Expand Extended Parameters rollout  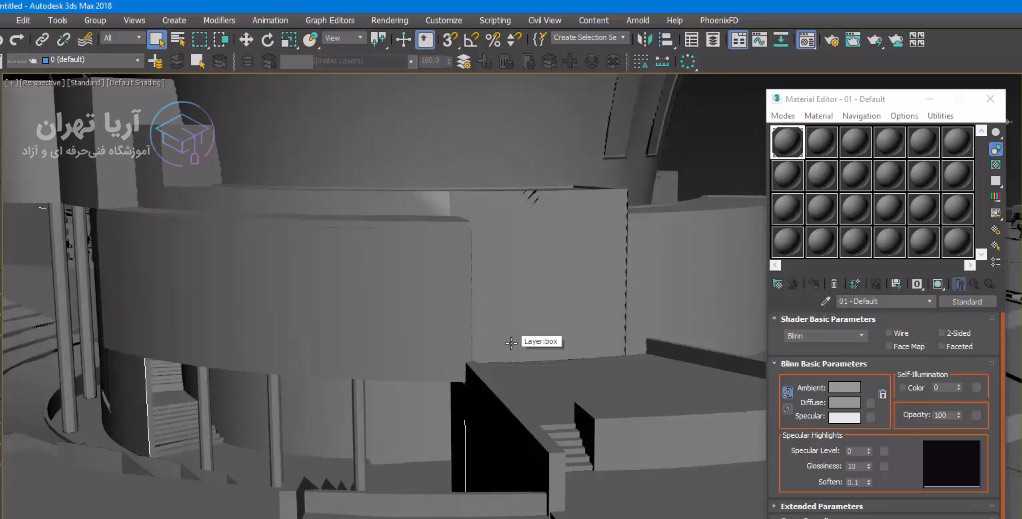(x=821, y=506)
